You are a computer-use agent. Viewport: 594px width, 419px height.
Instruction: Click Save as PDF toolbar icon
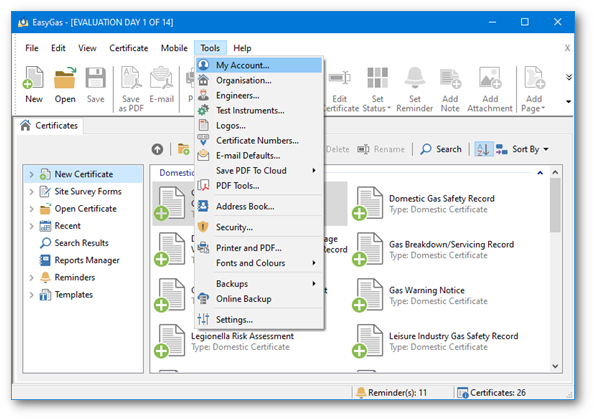(131, 89)
